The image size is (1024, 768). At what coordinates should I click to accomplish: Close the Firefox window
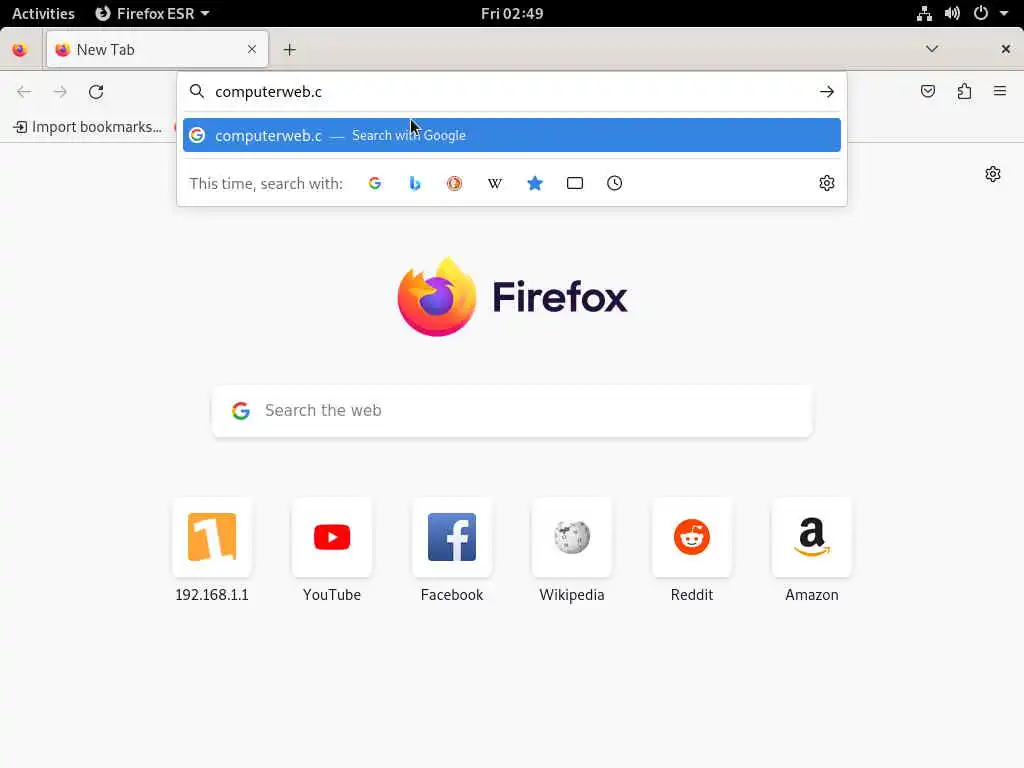[x=1006, y=49]
